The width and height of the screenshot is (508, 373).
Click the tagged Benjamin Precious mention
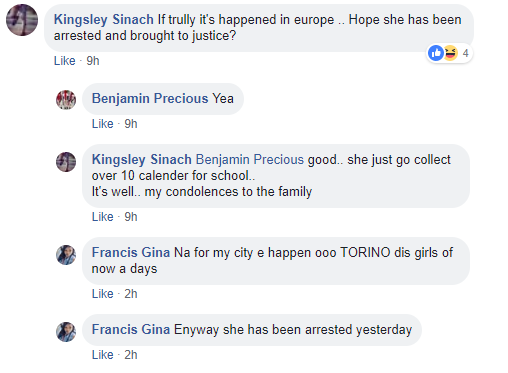click(250, 160)
